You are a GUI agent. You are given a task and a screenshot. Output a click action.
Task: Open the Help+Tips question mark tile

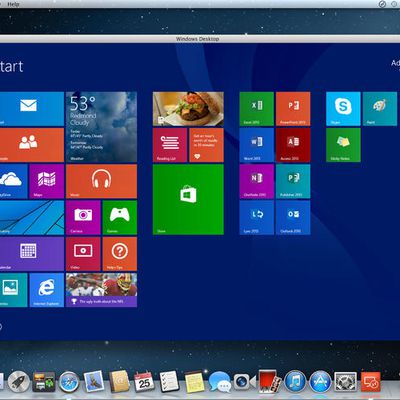[120, 254]
